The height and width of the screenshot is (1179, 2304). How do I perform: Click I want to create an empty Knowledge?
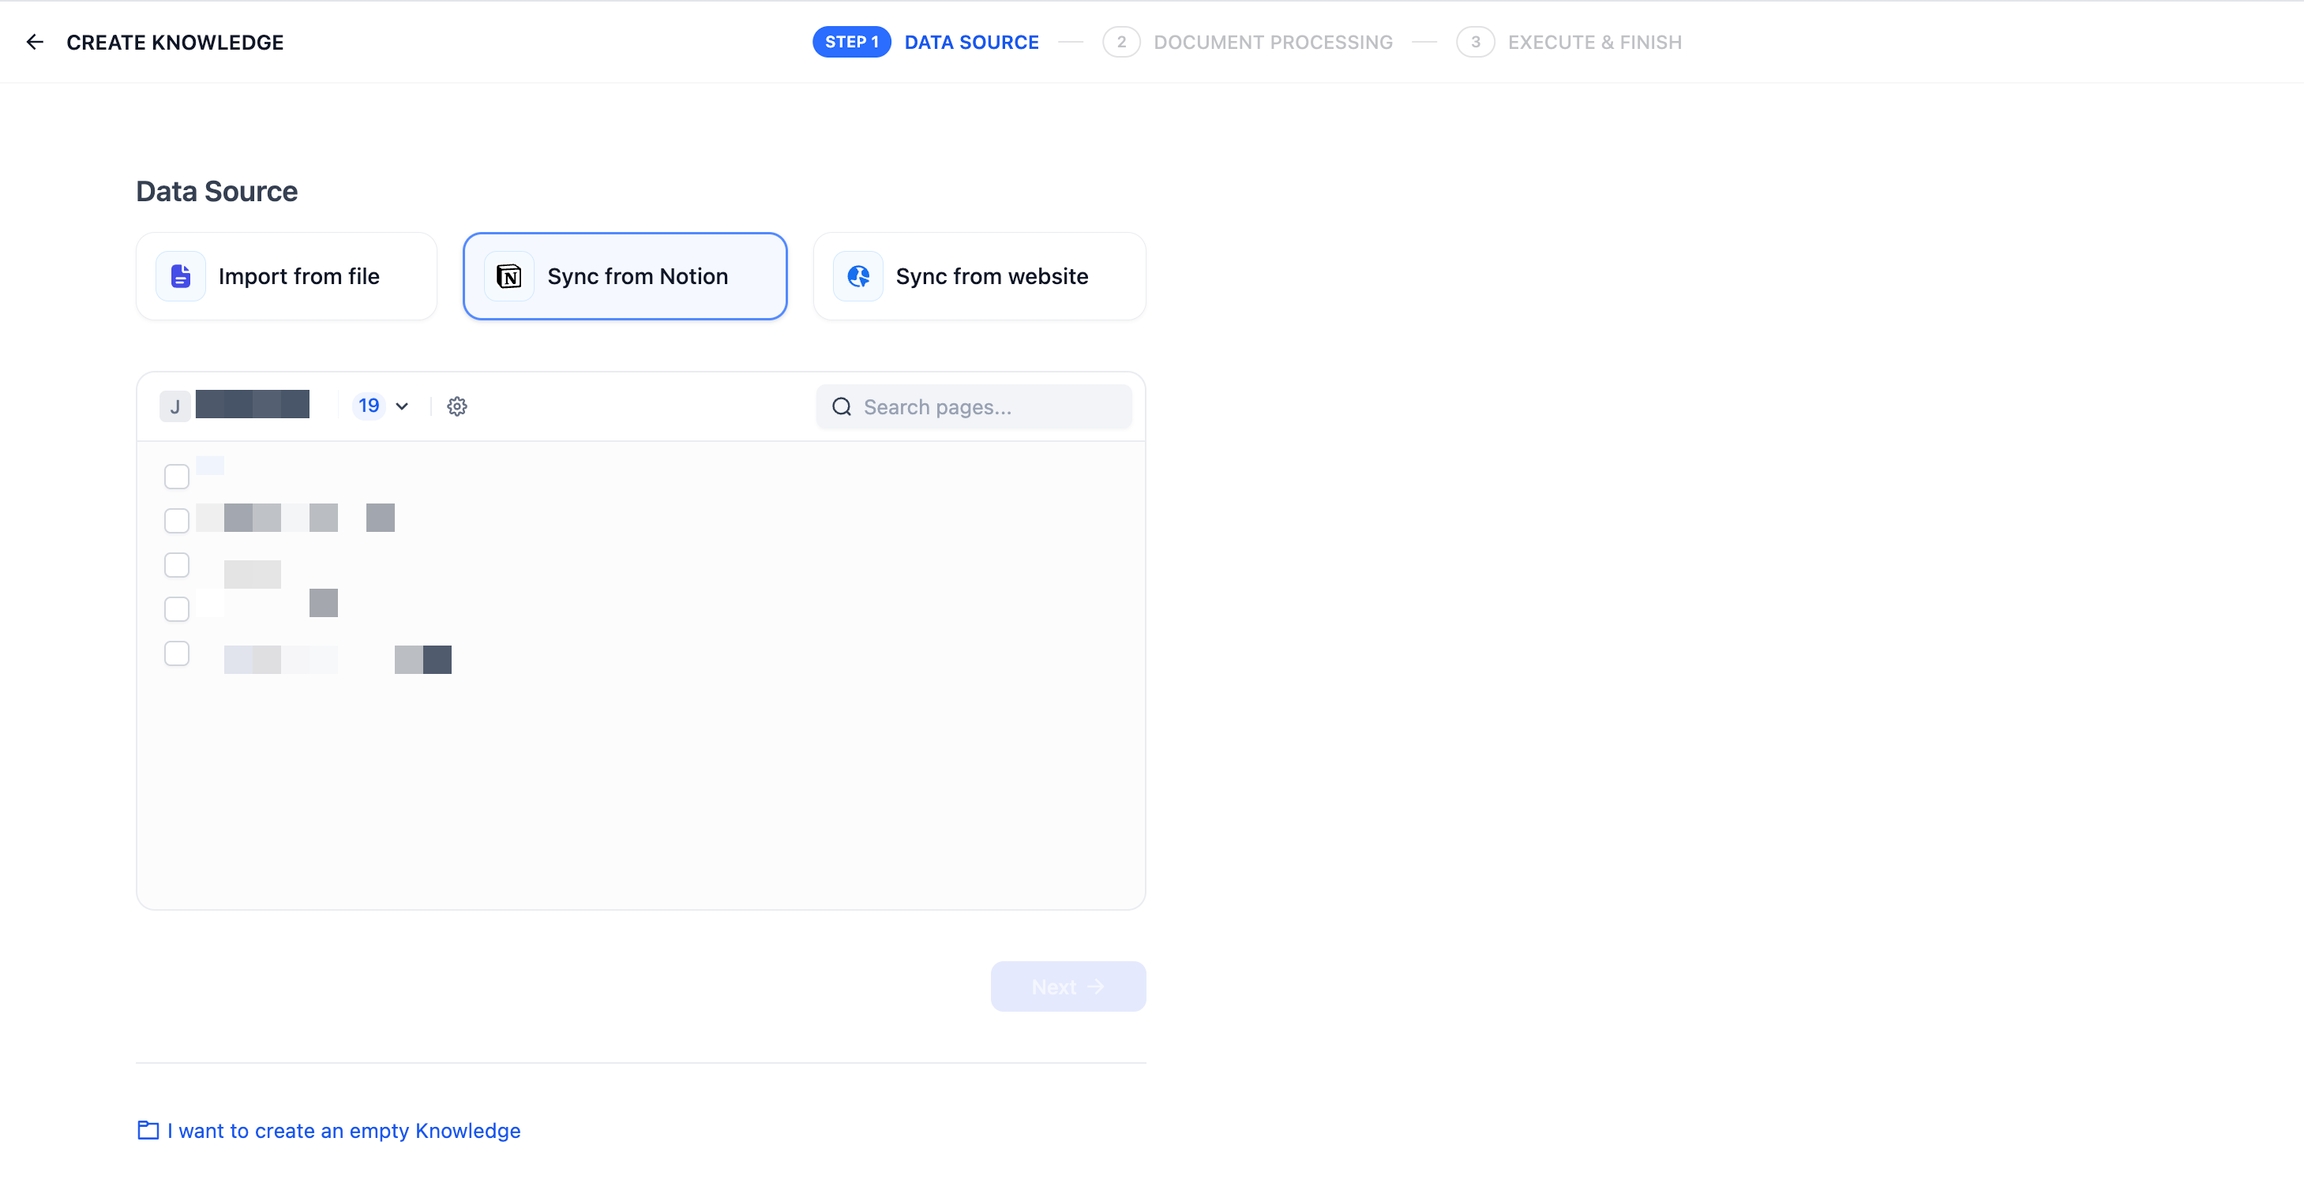pyautogui.click(x=343, y=1130)
